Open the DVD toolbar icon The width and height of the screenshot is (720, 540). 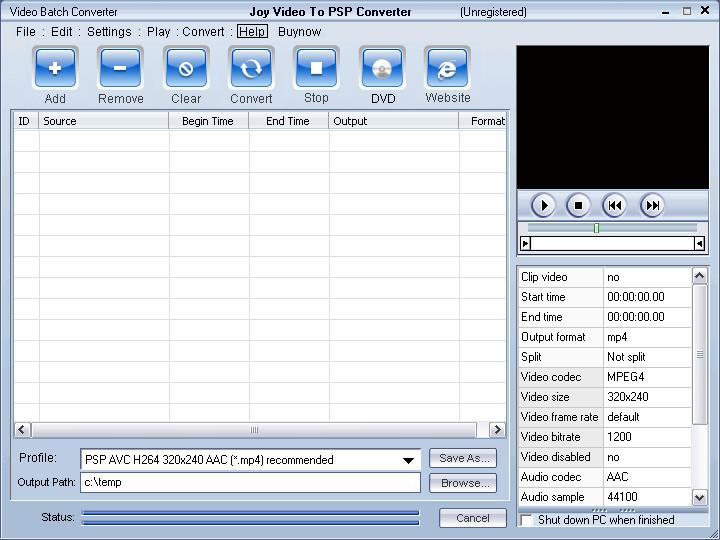(x=382, y=69)
